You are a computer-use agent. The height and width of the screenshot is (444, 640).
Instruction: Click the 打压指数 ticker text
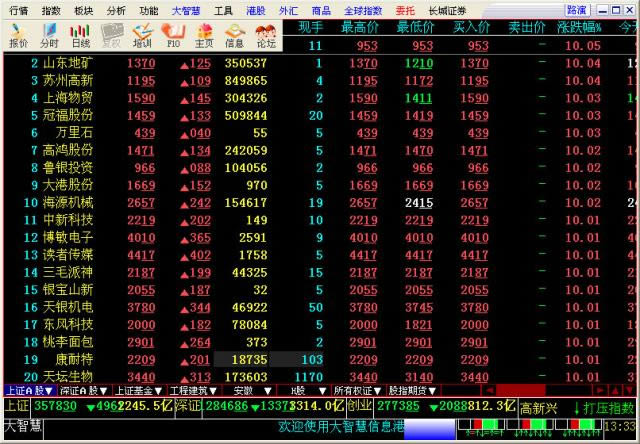click(x=609, y=408)
